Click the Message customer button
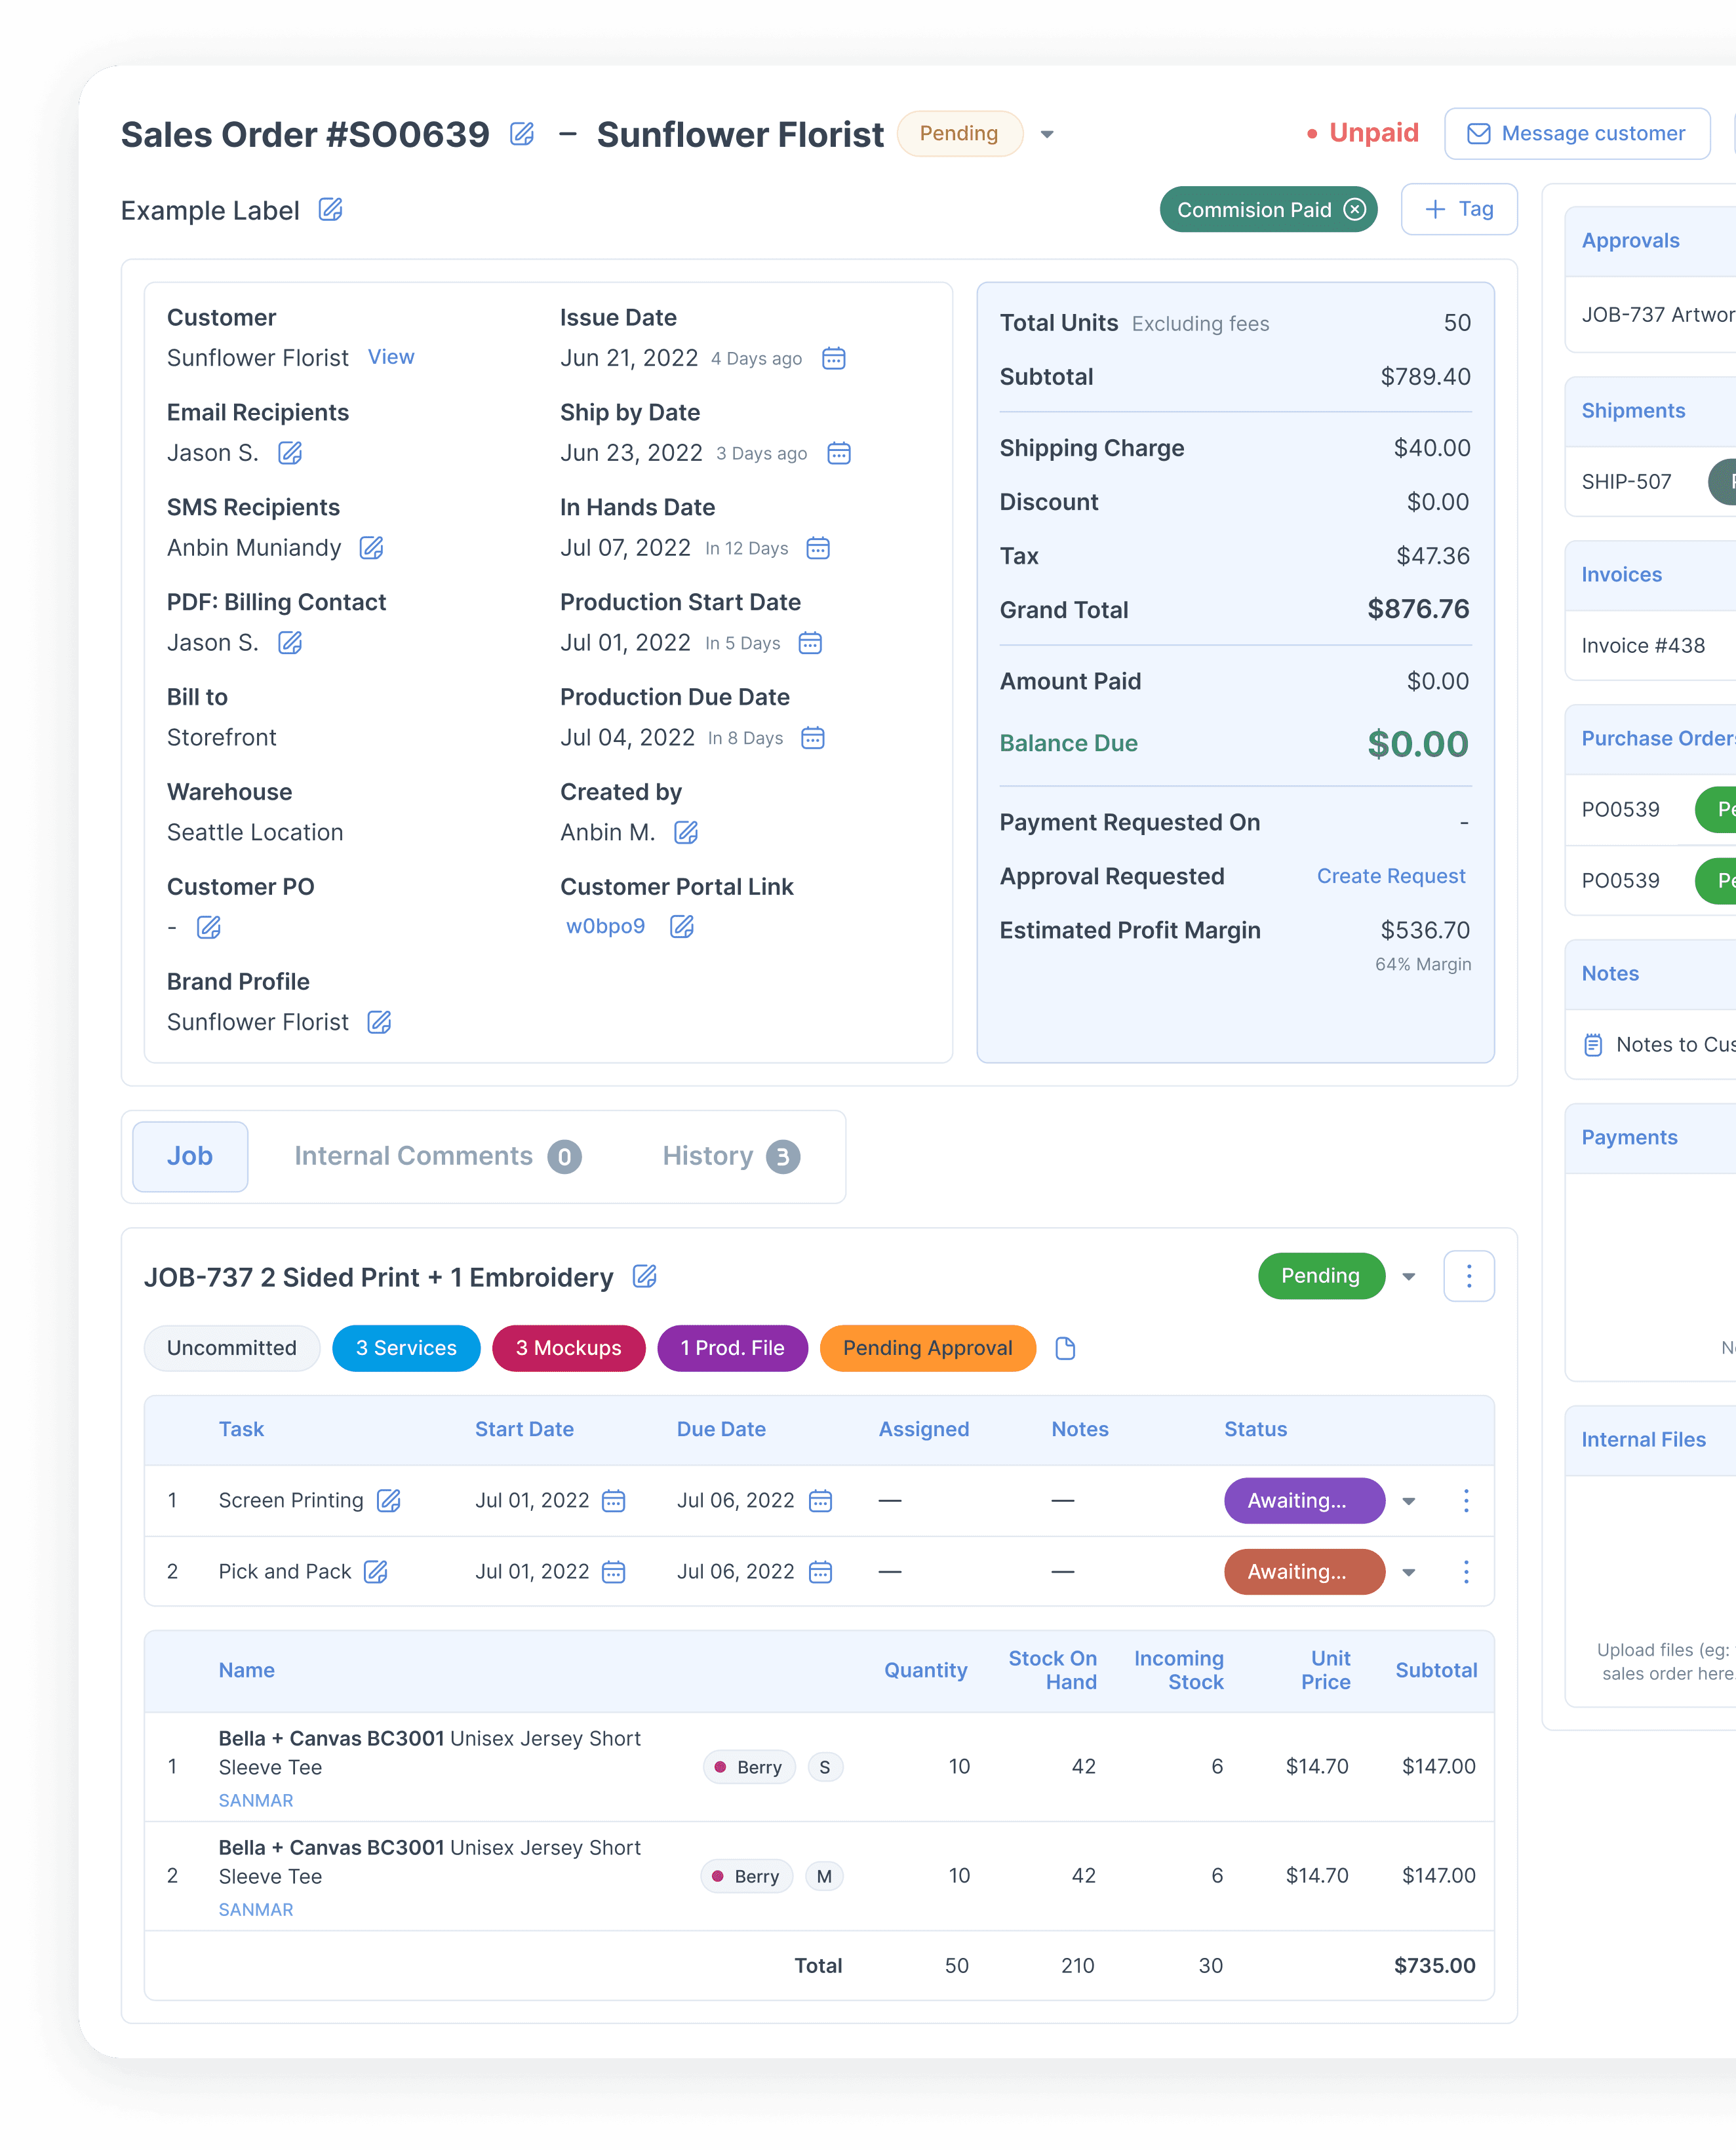The height and width of the screenshot is (2150, 1736). point(1576,134)
